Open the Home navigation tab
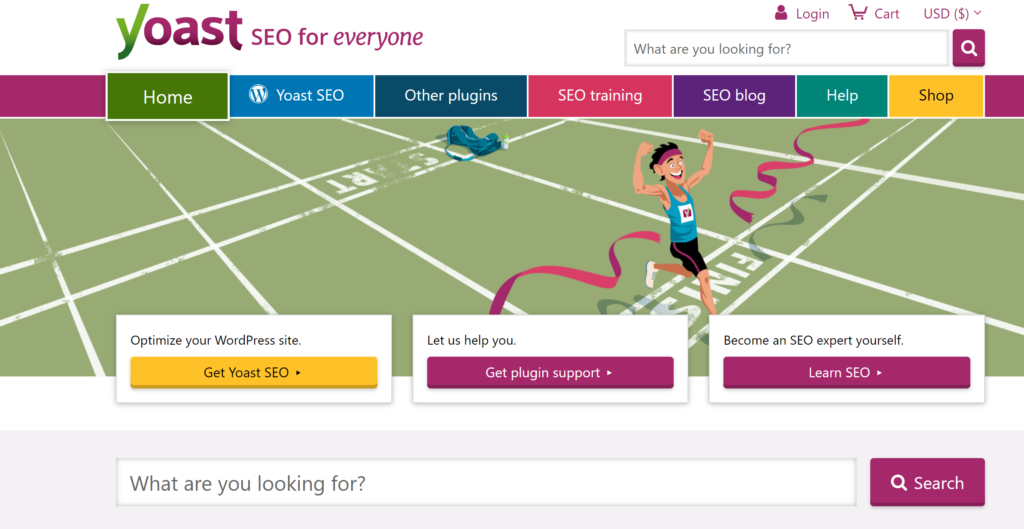The height and width of the screenshot is (529, 1024). (168, 97)
